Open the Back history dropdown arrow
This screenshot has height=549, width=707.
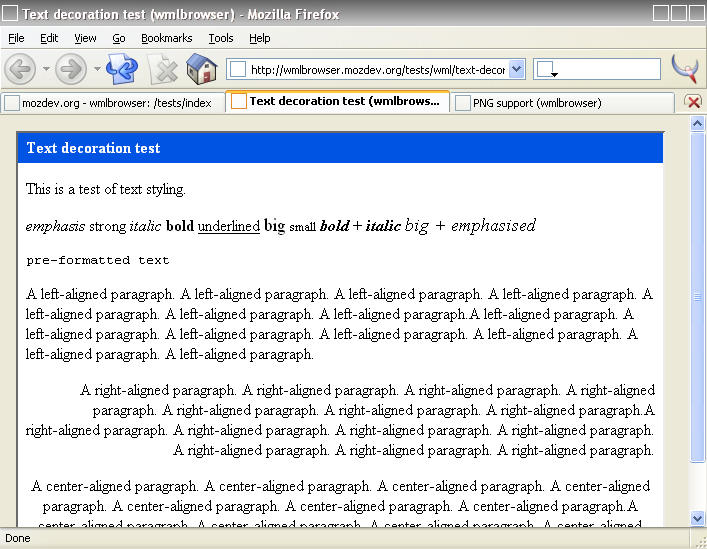click(x=46, y=69)
